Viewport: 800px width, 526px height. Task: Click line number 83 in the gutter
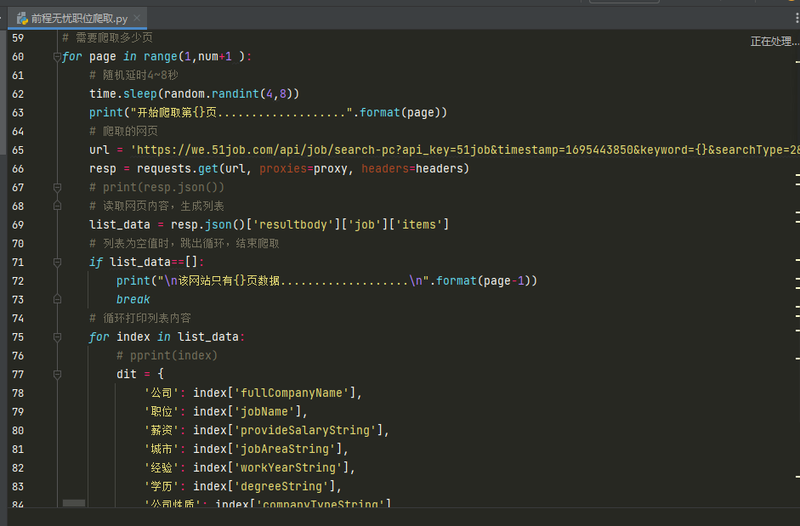[x=18, y=487]
